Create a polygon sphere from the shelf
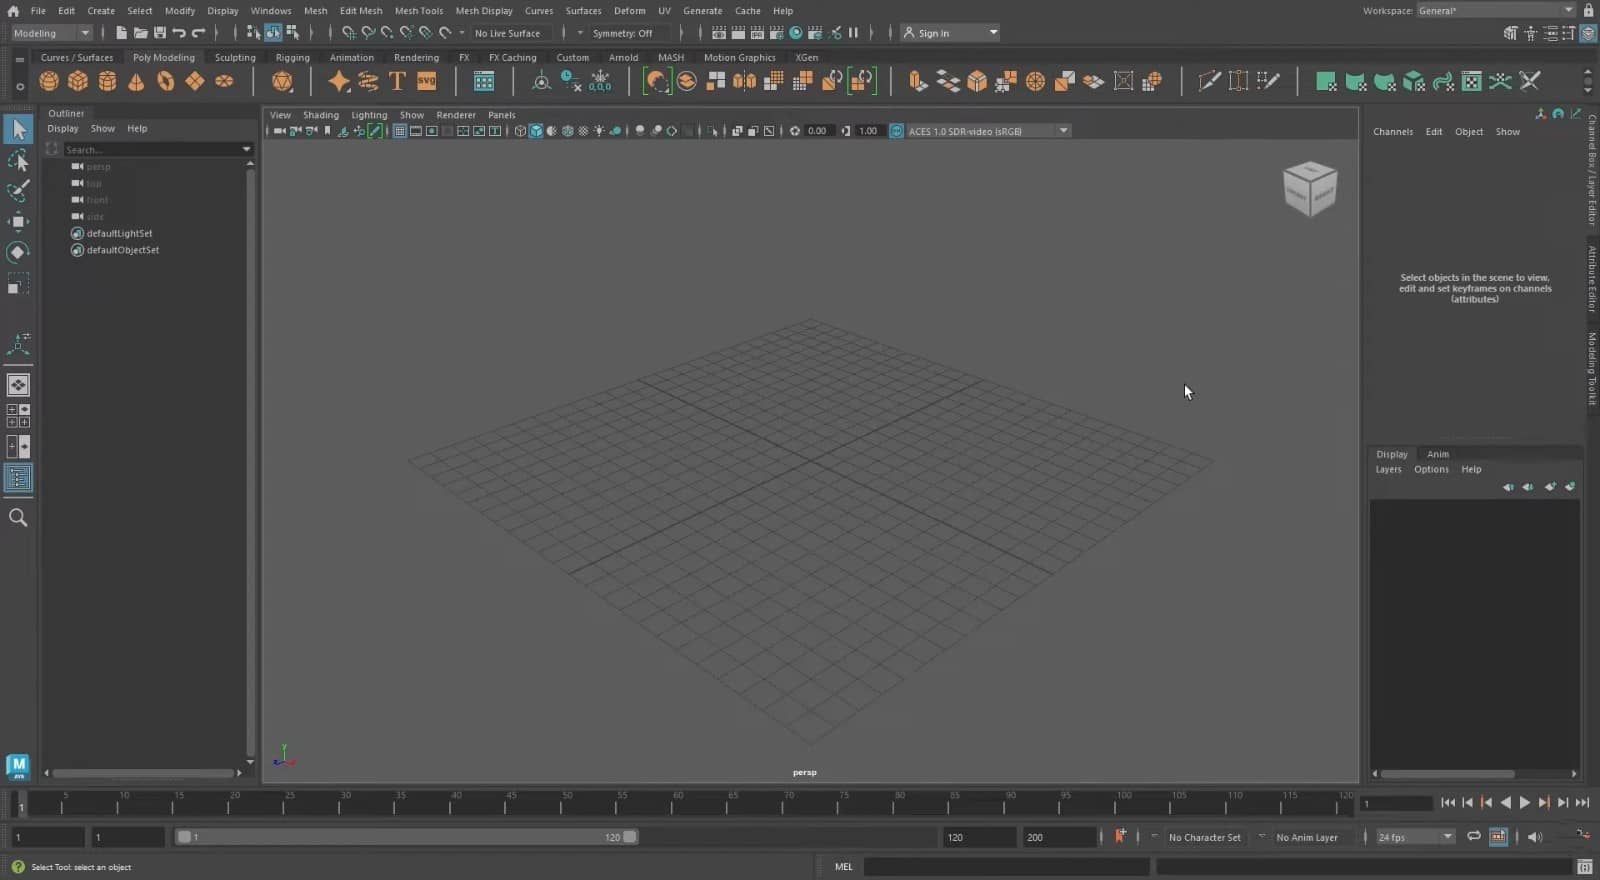The image size is (1600, 880). click(x=49, y=82)
